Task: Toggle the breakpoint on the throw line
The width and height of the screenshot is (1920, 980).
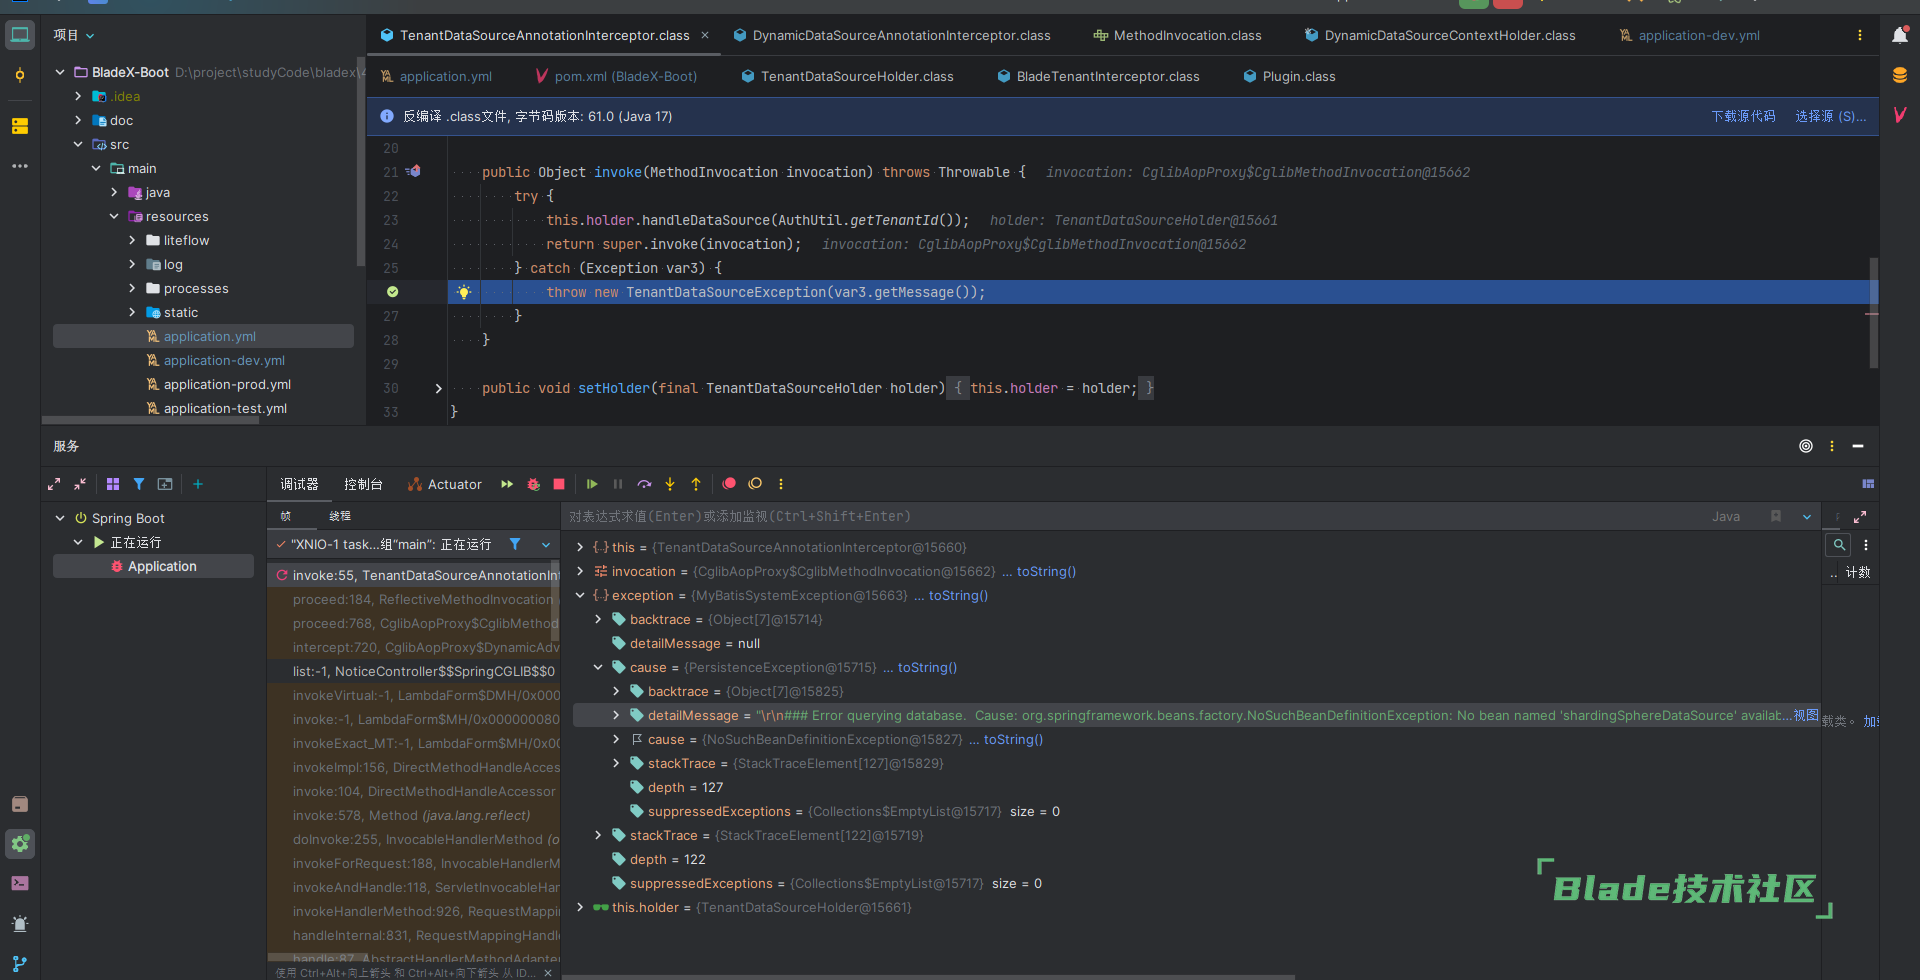Action: 393,292
